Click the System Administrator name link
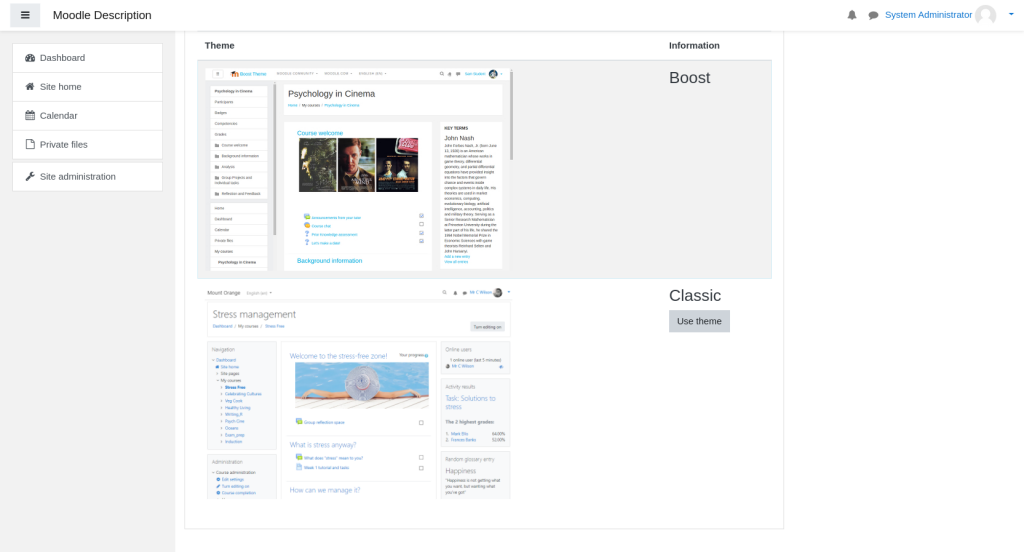 (928, 15)
